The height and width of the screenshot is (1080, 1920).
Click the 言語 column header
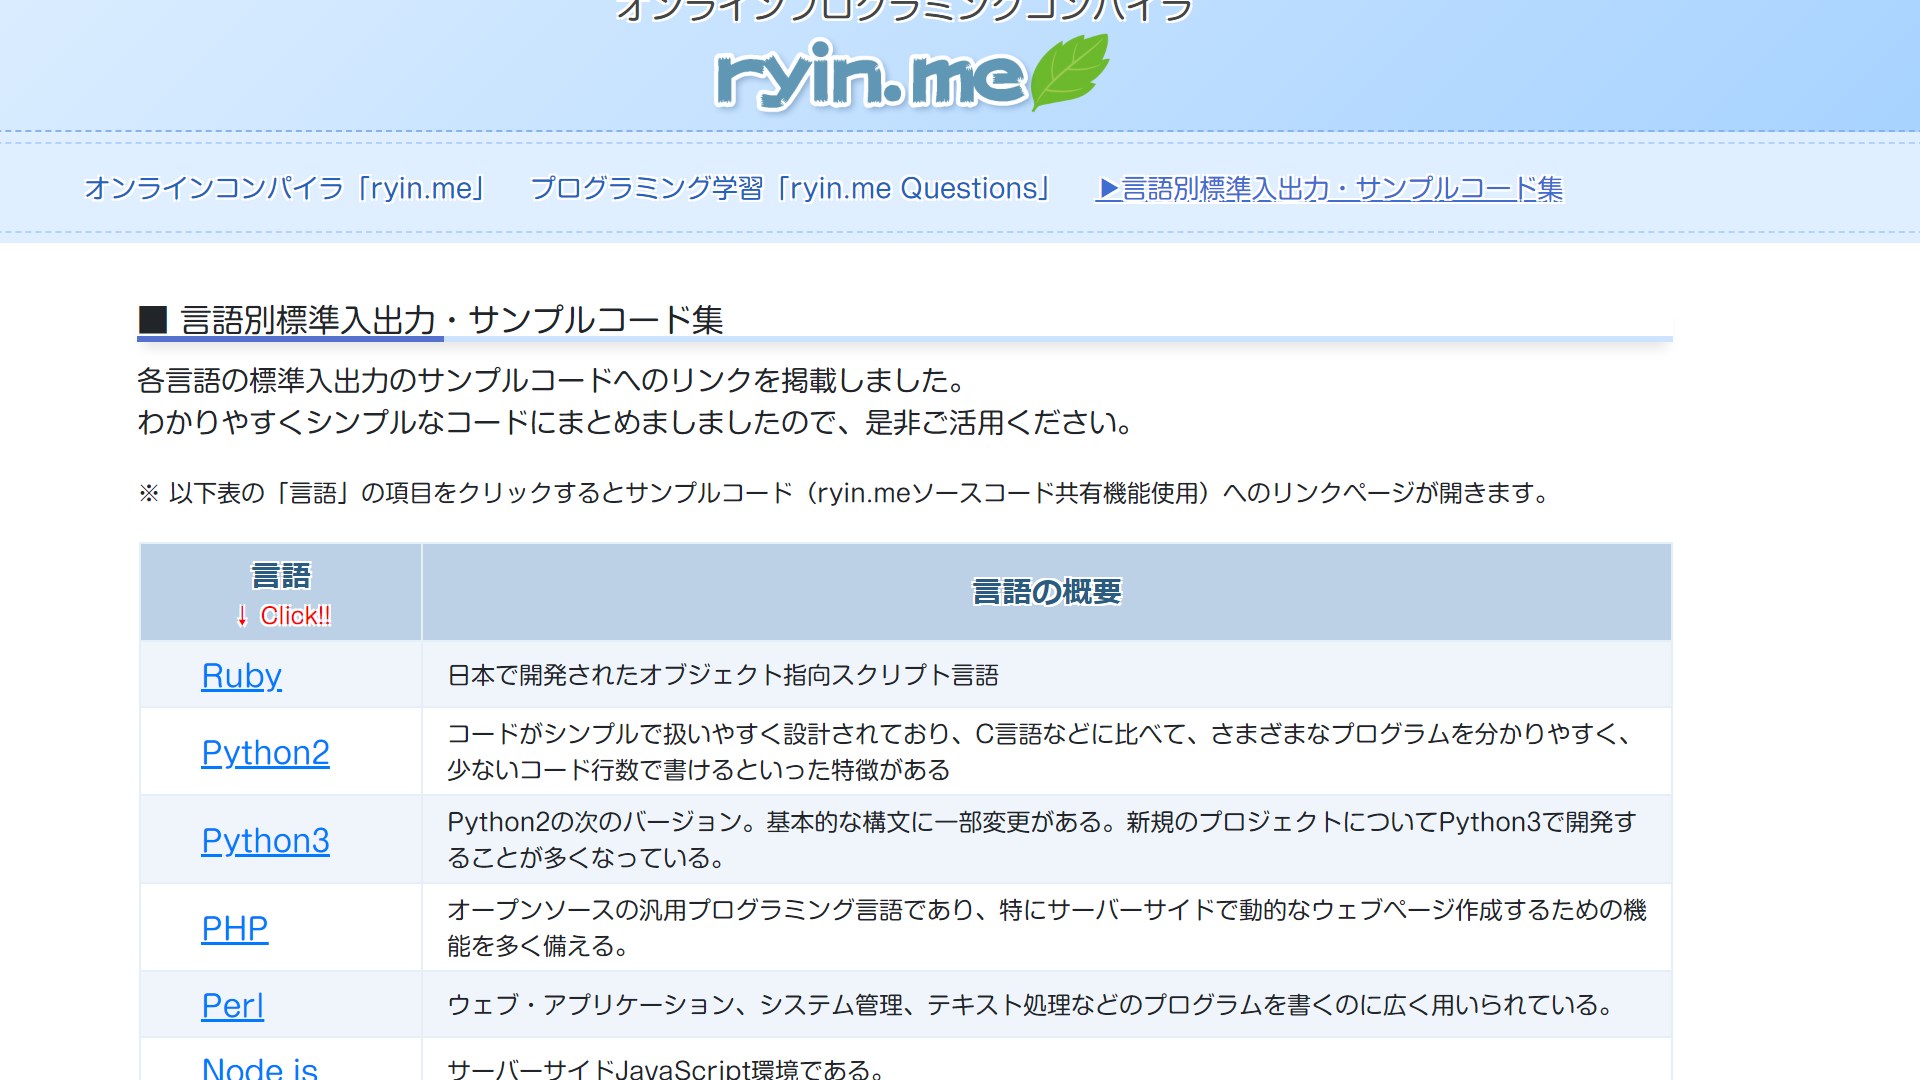point(281,576)
